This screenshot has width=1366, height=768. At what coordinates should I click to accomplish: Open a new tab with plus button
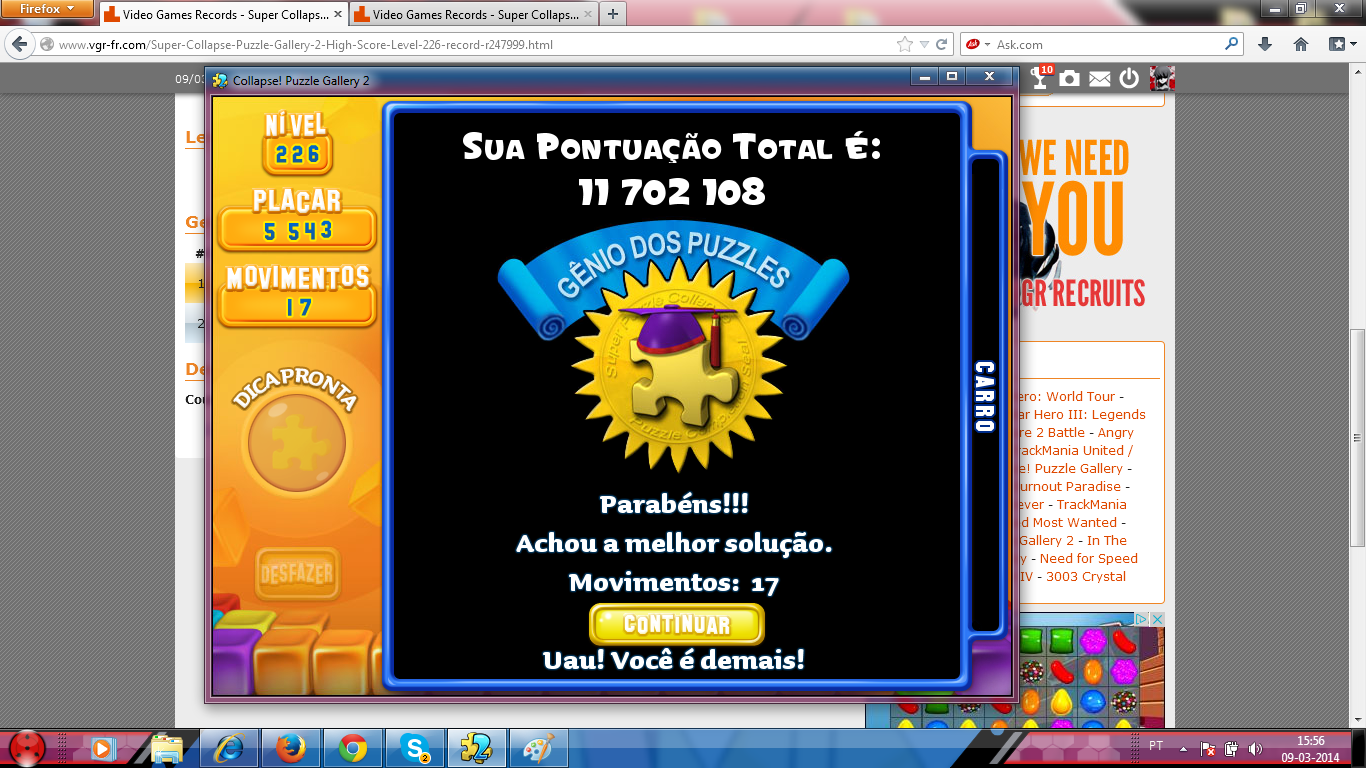click(x=613, y=14)
